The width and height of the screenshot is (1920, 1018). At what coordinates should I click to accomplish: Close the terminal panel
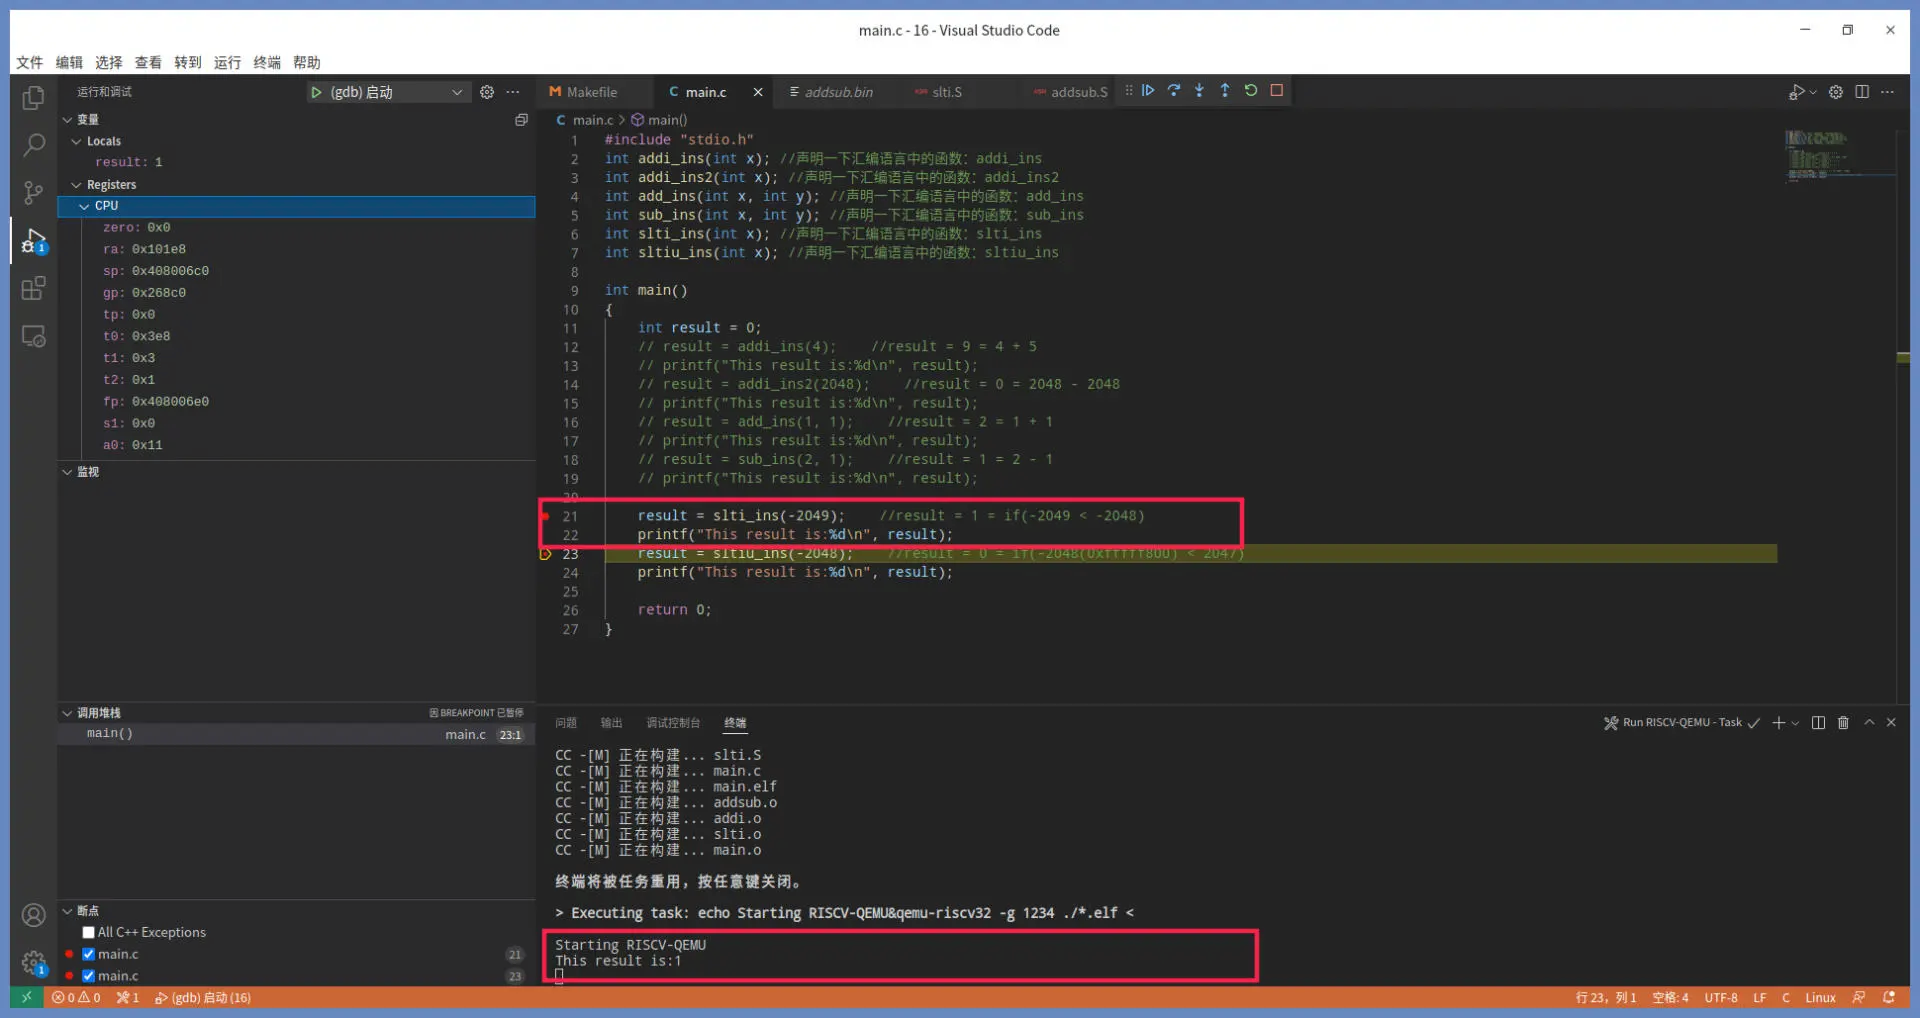click(1891, 723)
